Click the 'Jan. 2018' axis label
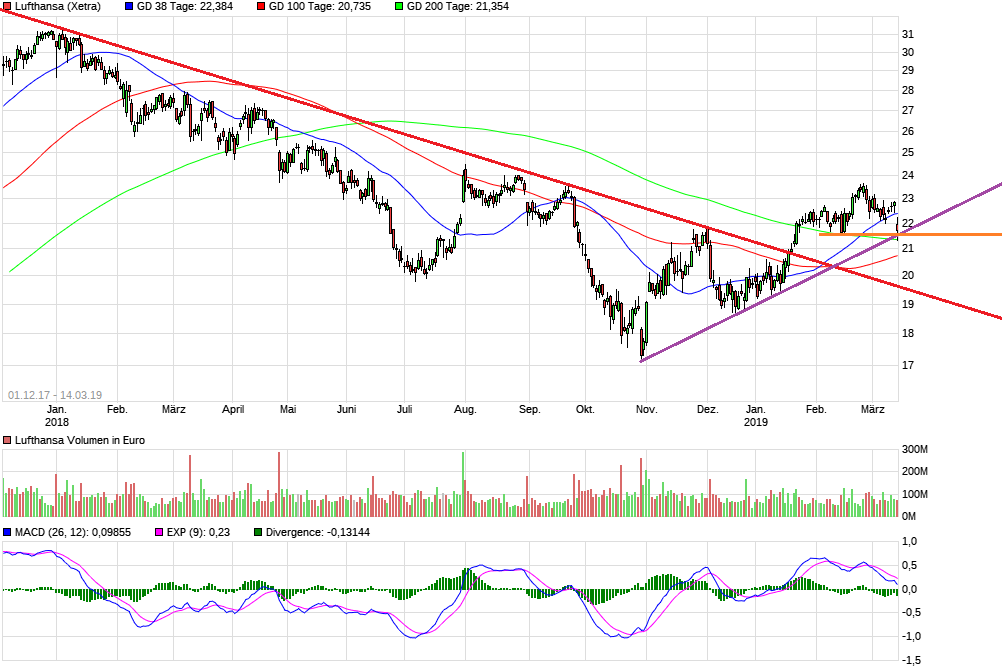Viewport: 1002px width, 670px height. coord(56,416)
